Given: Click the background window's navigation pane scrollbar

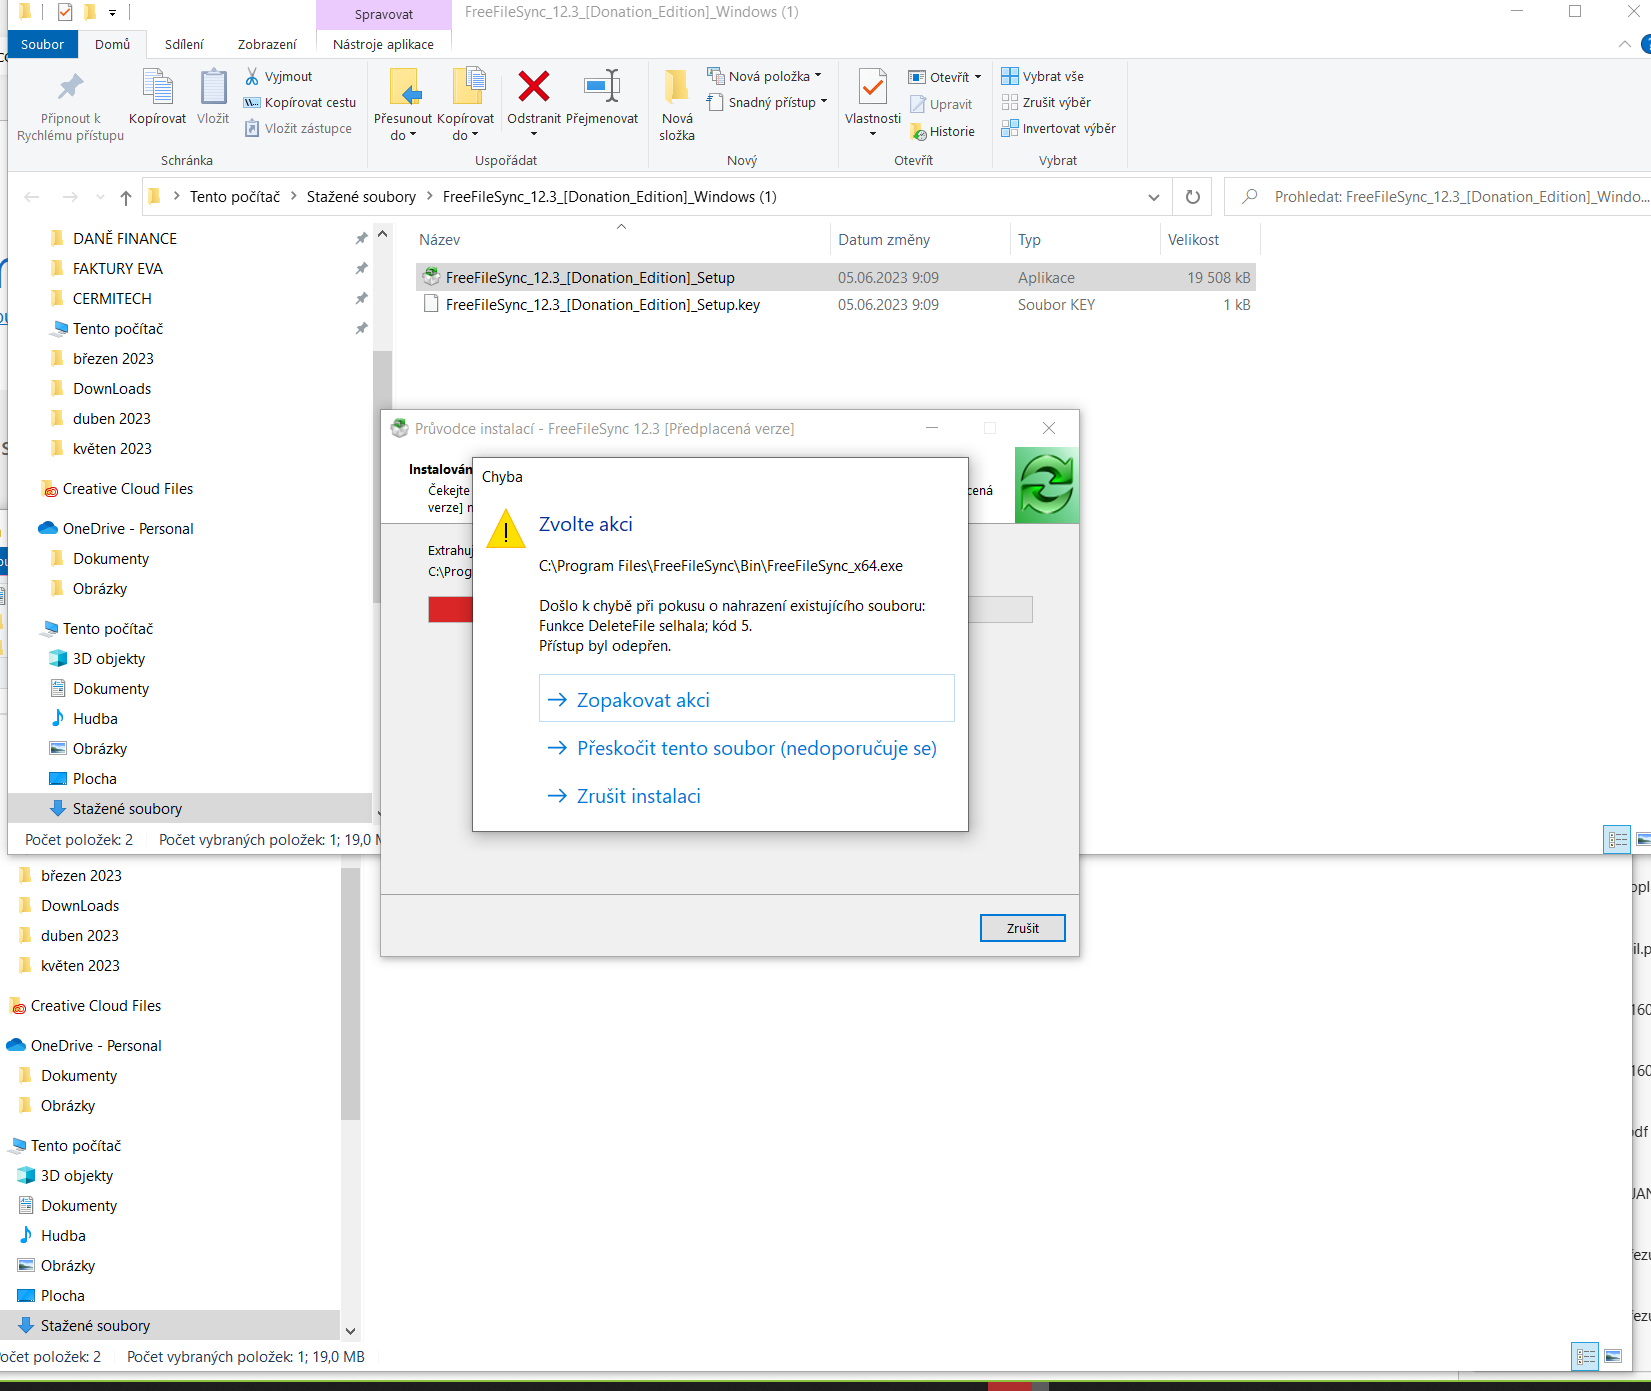Looking at the screenshot, I should point(350,995).
